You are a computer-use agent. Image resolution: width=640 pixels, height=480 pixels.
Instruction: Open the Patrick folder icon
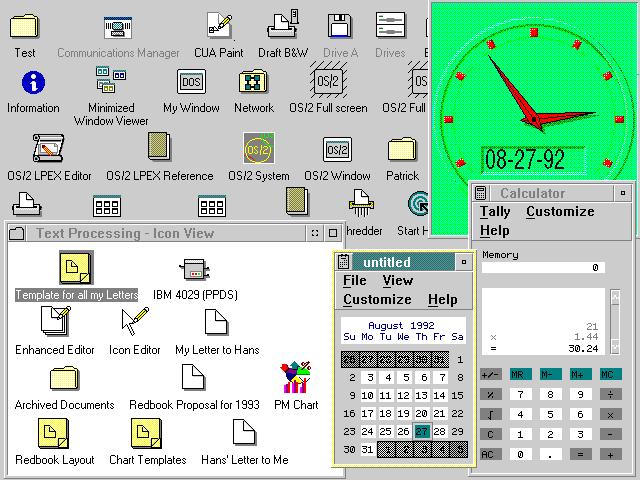coord(402,149)
